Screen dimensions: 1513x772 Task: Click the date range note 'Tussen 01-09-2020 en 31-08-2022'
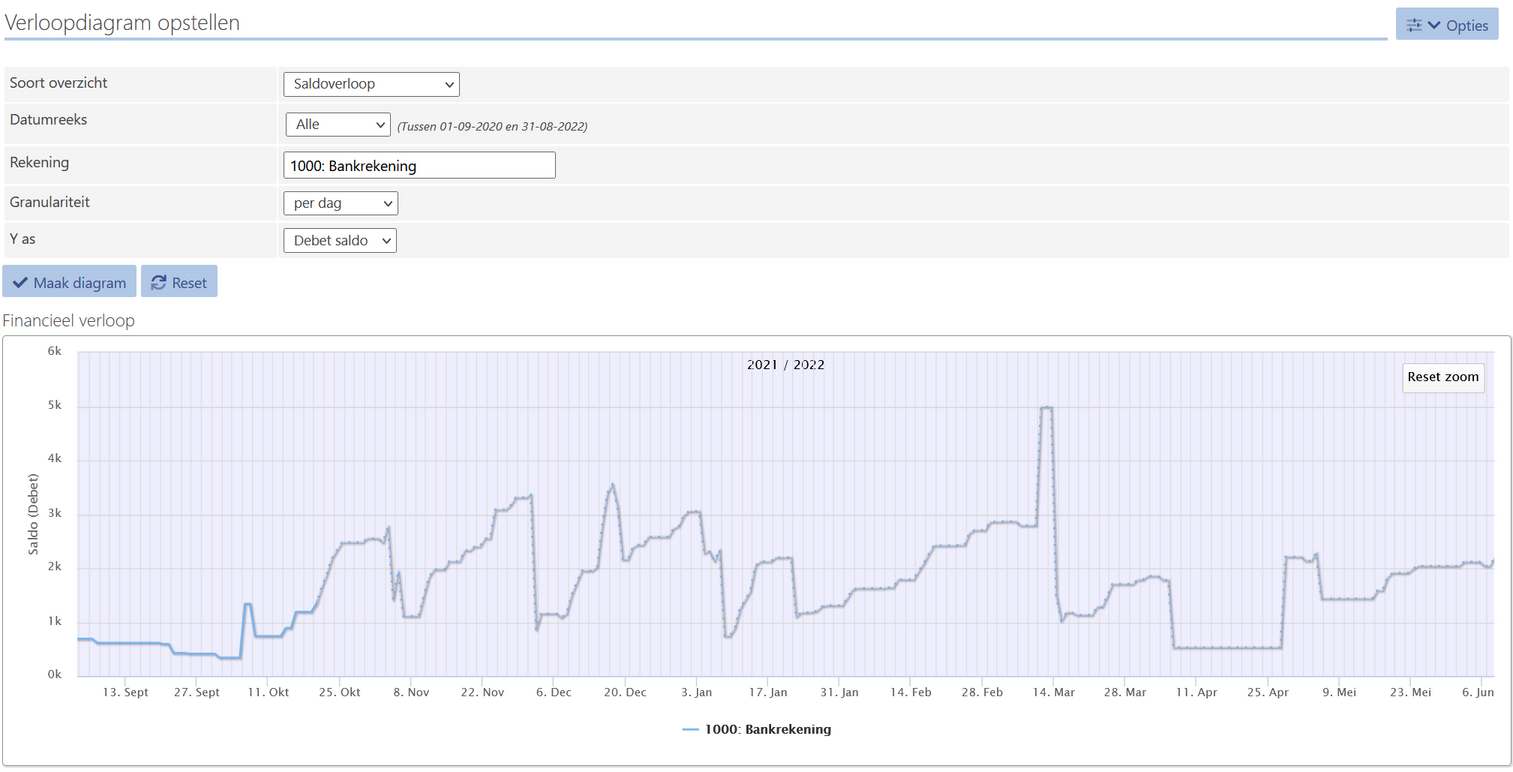pyautogui.click(x=492, y=127)
